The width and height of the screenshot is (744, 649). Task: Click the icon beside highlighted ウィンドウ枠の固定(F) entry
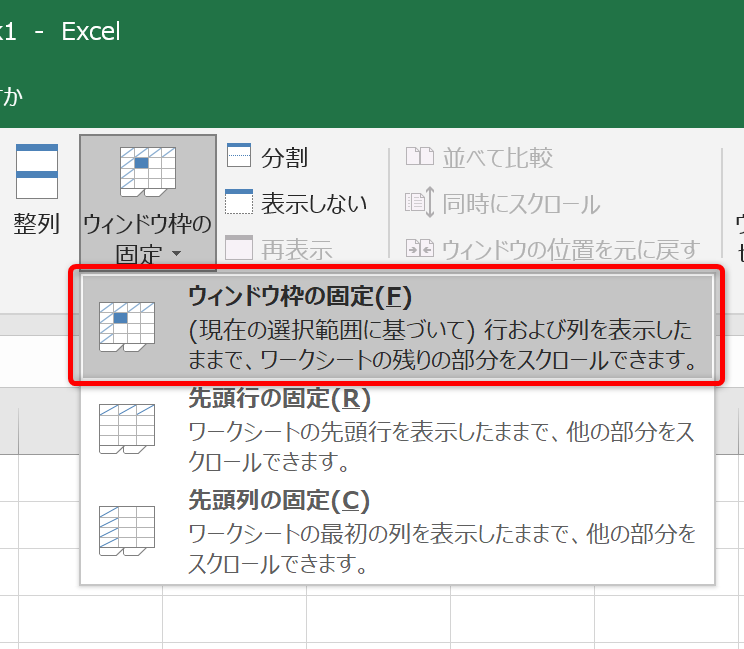[x=126, y=326]
